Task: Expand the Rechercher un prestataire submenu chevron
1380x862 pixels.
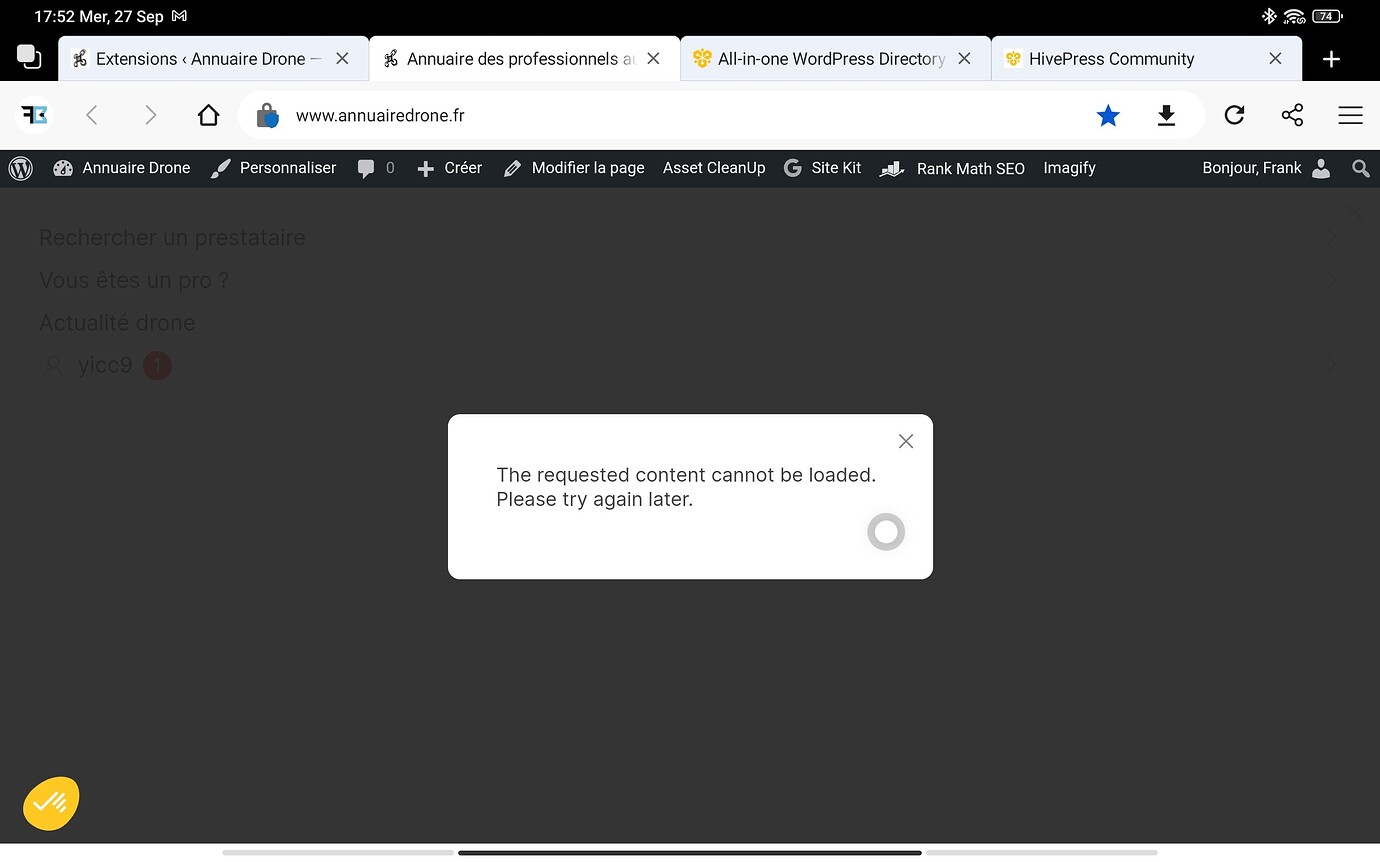Action: tap(1331, 238)
